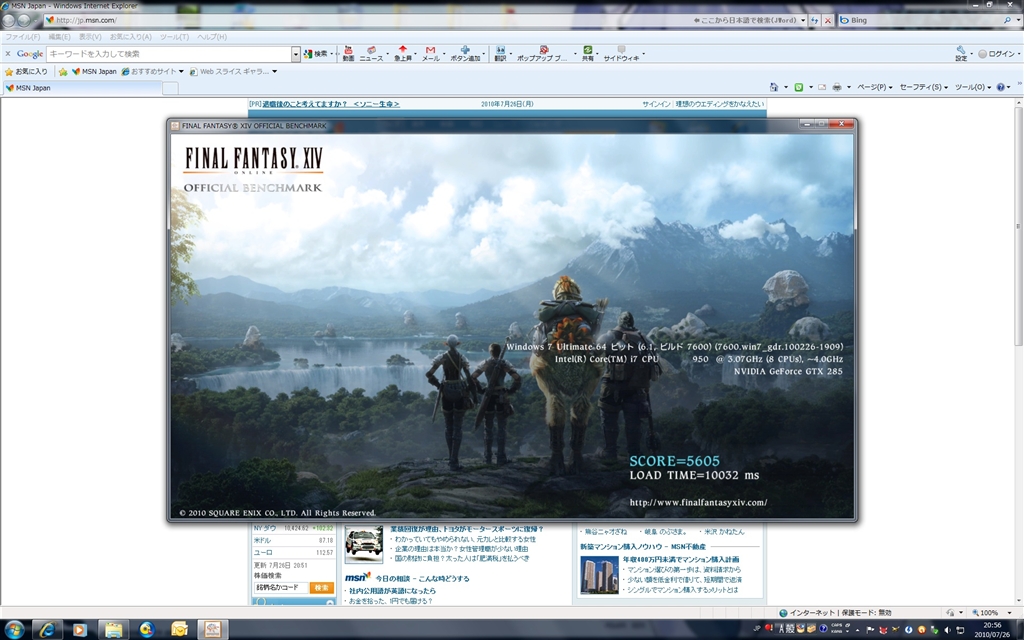The image size is (1024, 640).
Task: Open the MSN Japan favorites bar link
Action: point(94,71)
